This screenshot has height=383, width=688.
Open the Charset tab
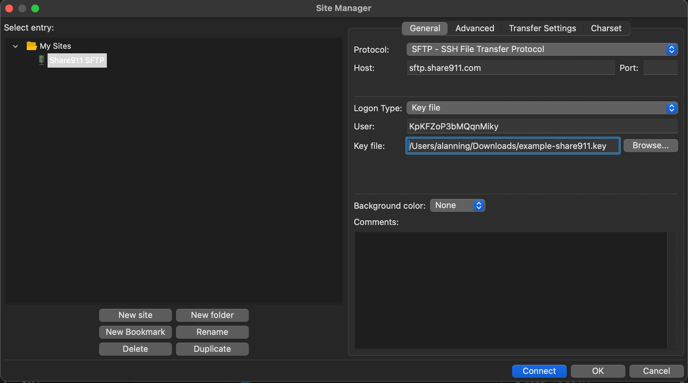coord(606,28)
